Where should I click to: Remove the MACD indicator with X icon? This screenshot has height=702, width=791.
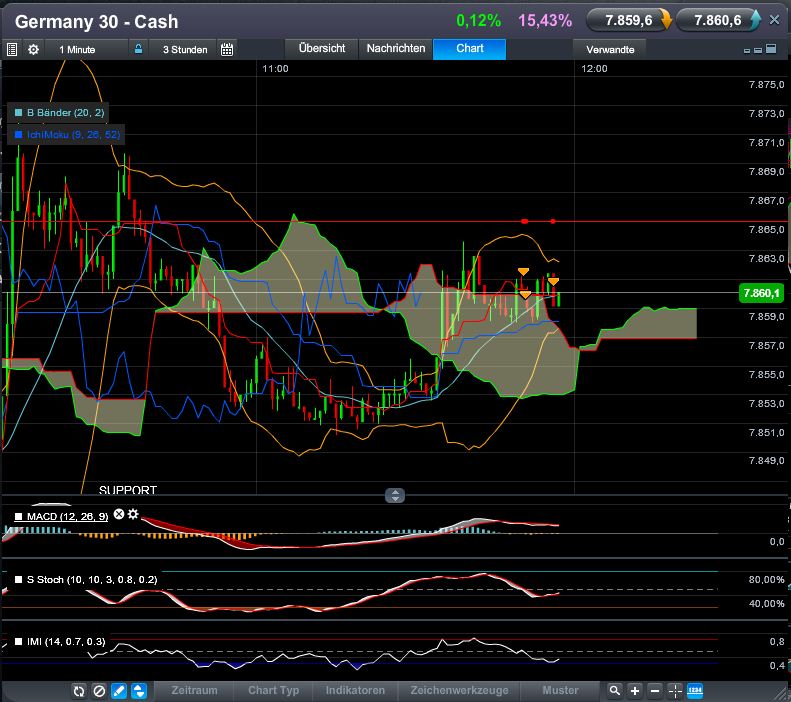119,514
